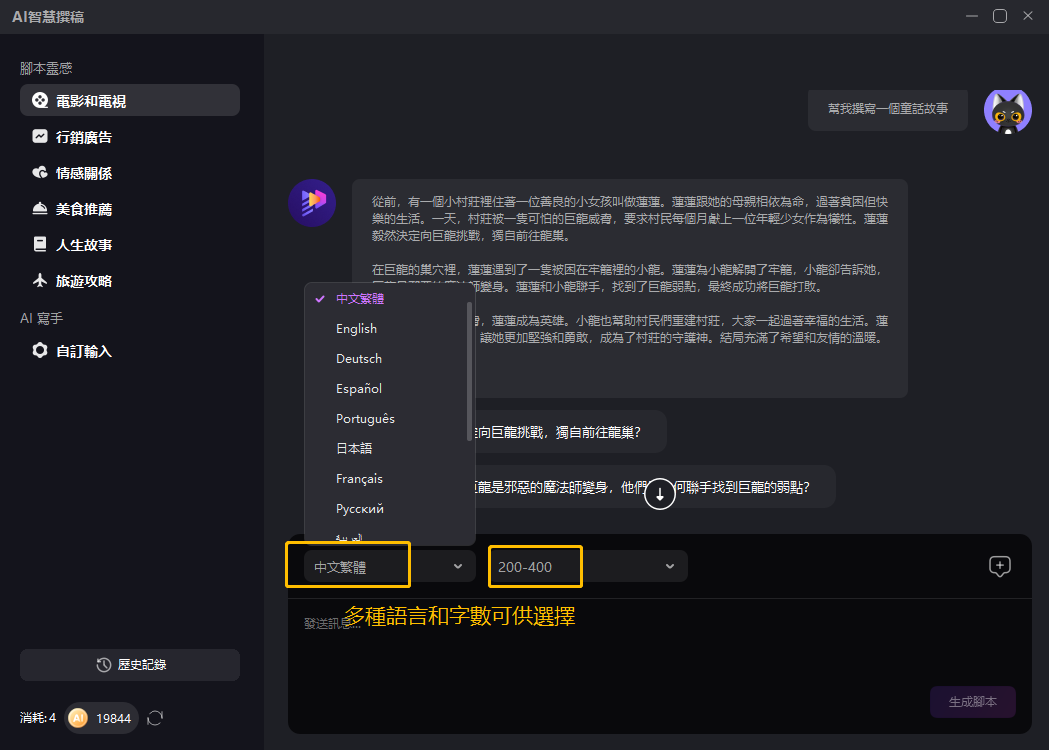Screen dimensions: 1049x750
Task: Choose English from the language list
Action: tap(357, 328)
